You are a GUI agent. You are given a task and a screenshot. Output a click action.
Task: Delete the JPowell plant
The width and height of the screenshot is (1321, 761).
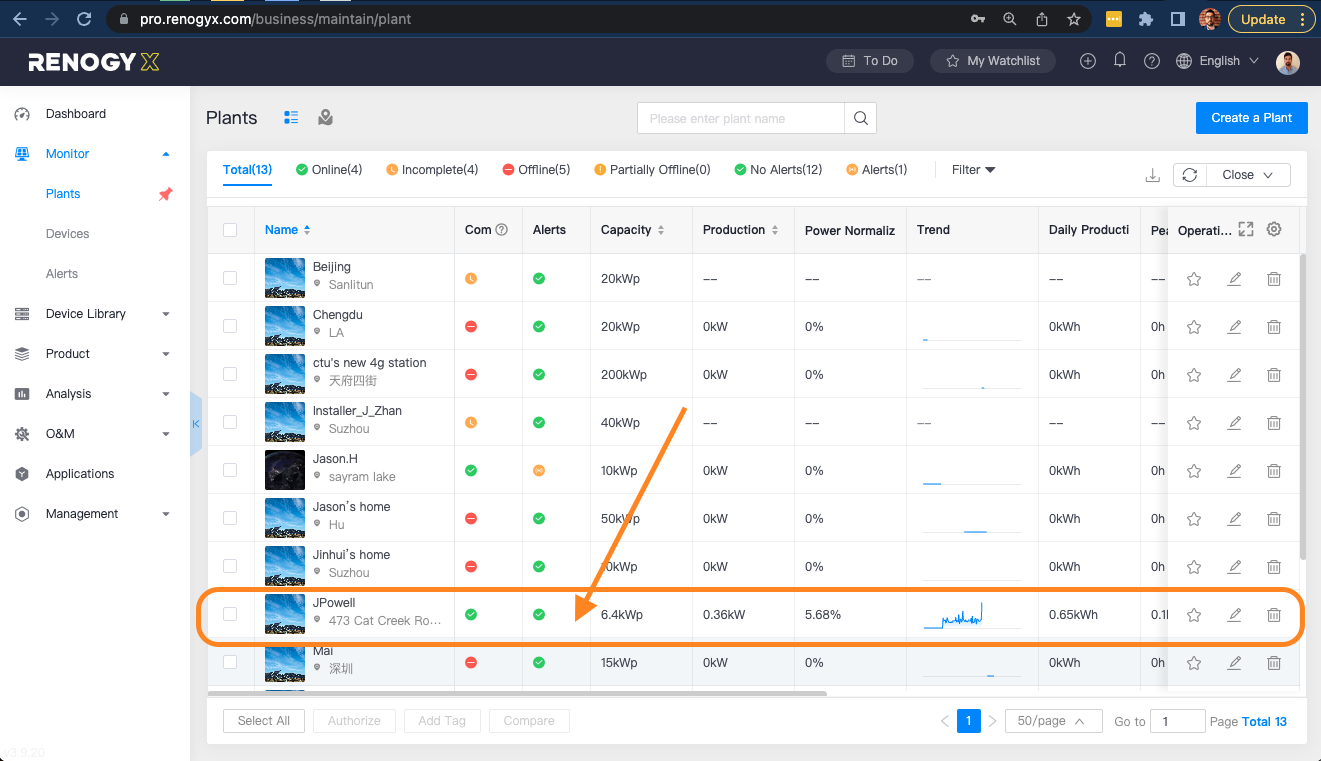click(1274, 615)
